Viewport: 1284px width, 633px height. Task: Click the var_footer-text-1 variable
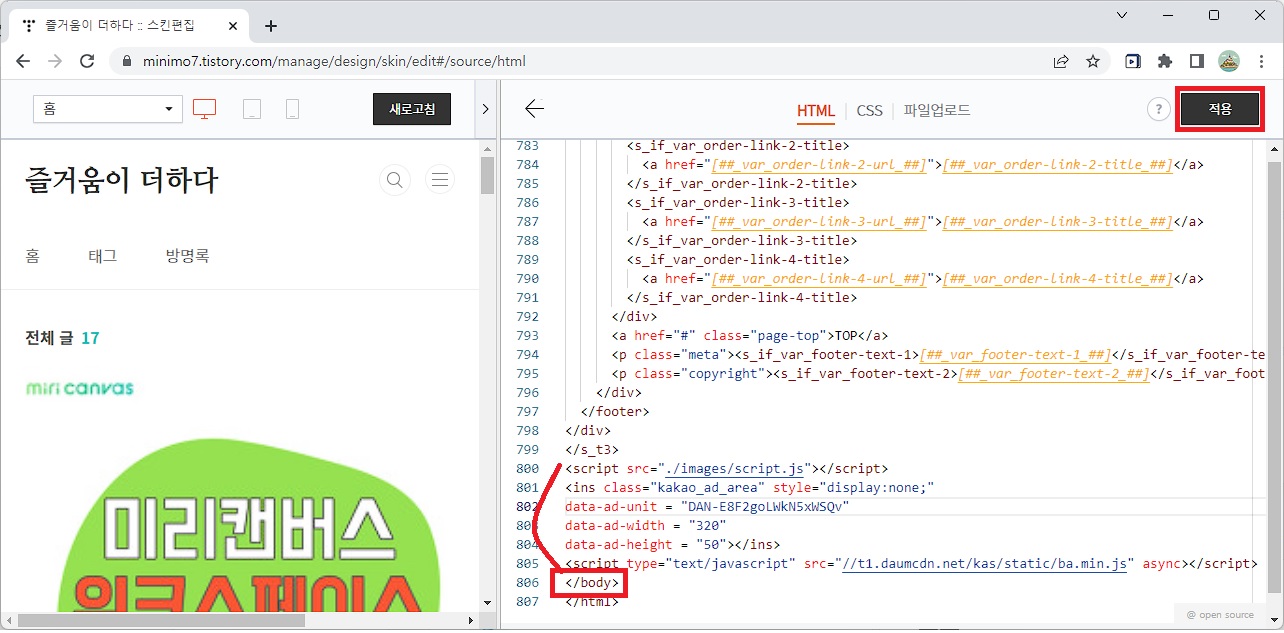pos(1015,354)
